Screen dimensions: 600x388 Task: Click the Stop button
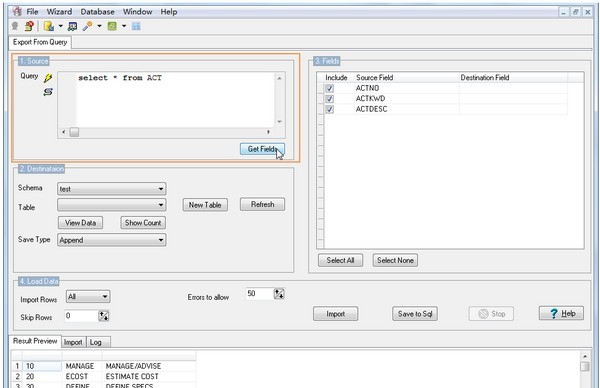click(x=491, y=314)
